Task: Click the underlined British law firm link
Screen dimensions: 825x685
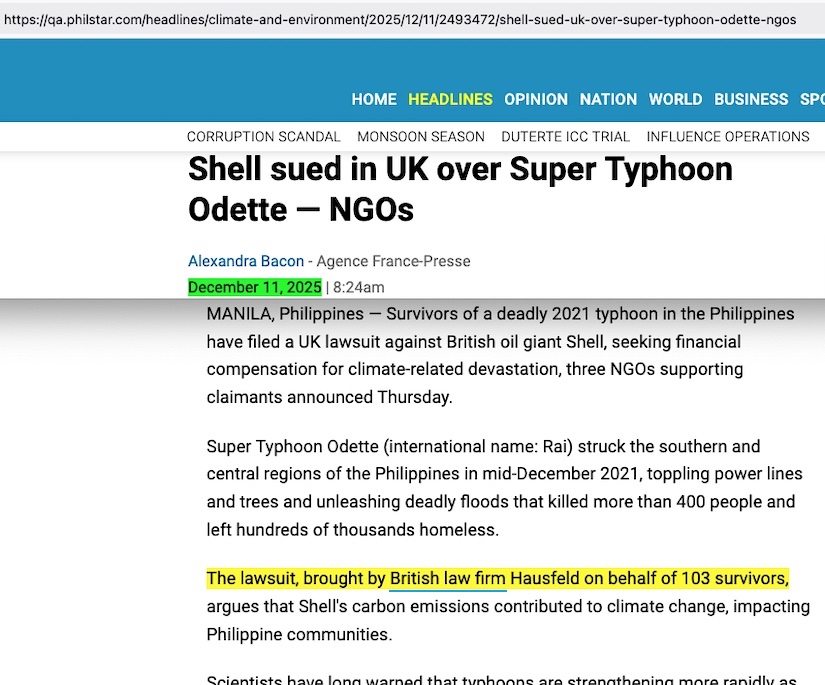Action: [x=447, y=578]
